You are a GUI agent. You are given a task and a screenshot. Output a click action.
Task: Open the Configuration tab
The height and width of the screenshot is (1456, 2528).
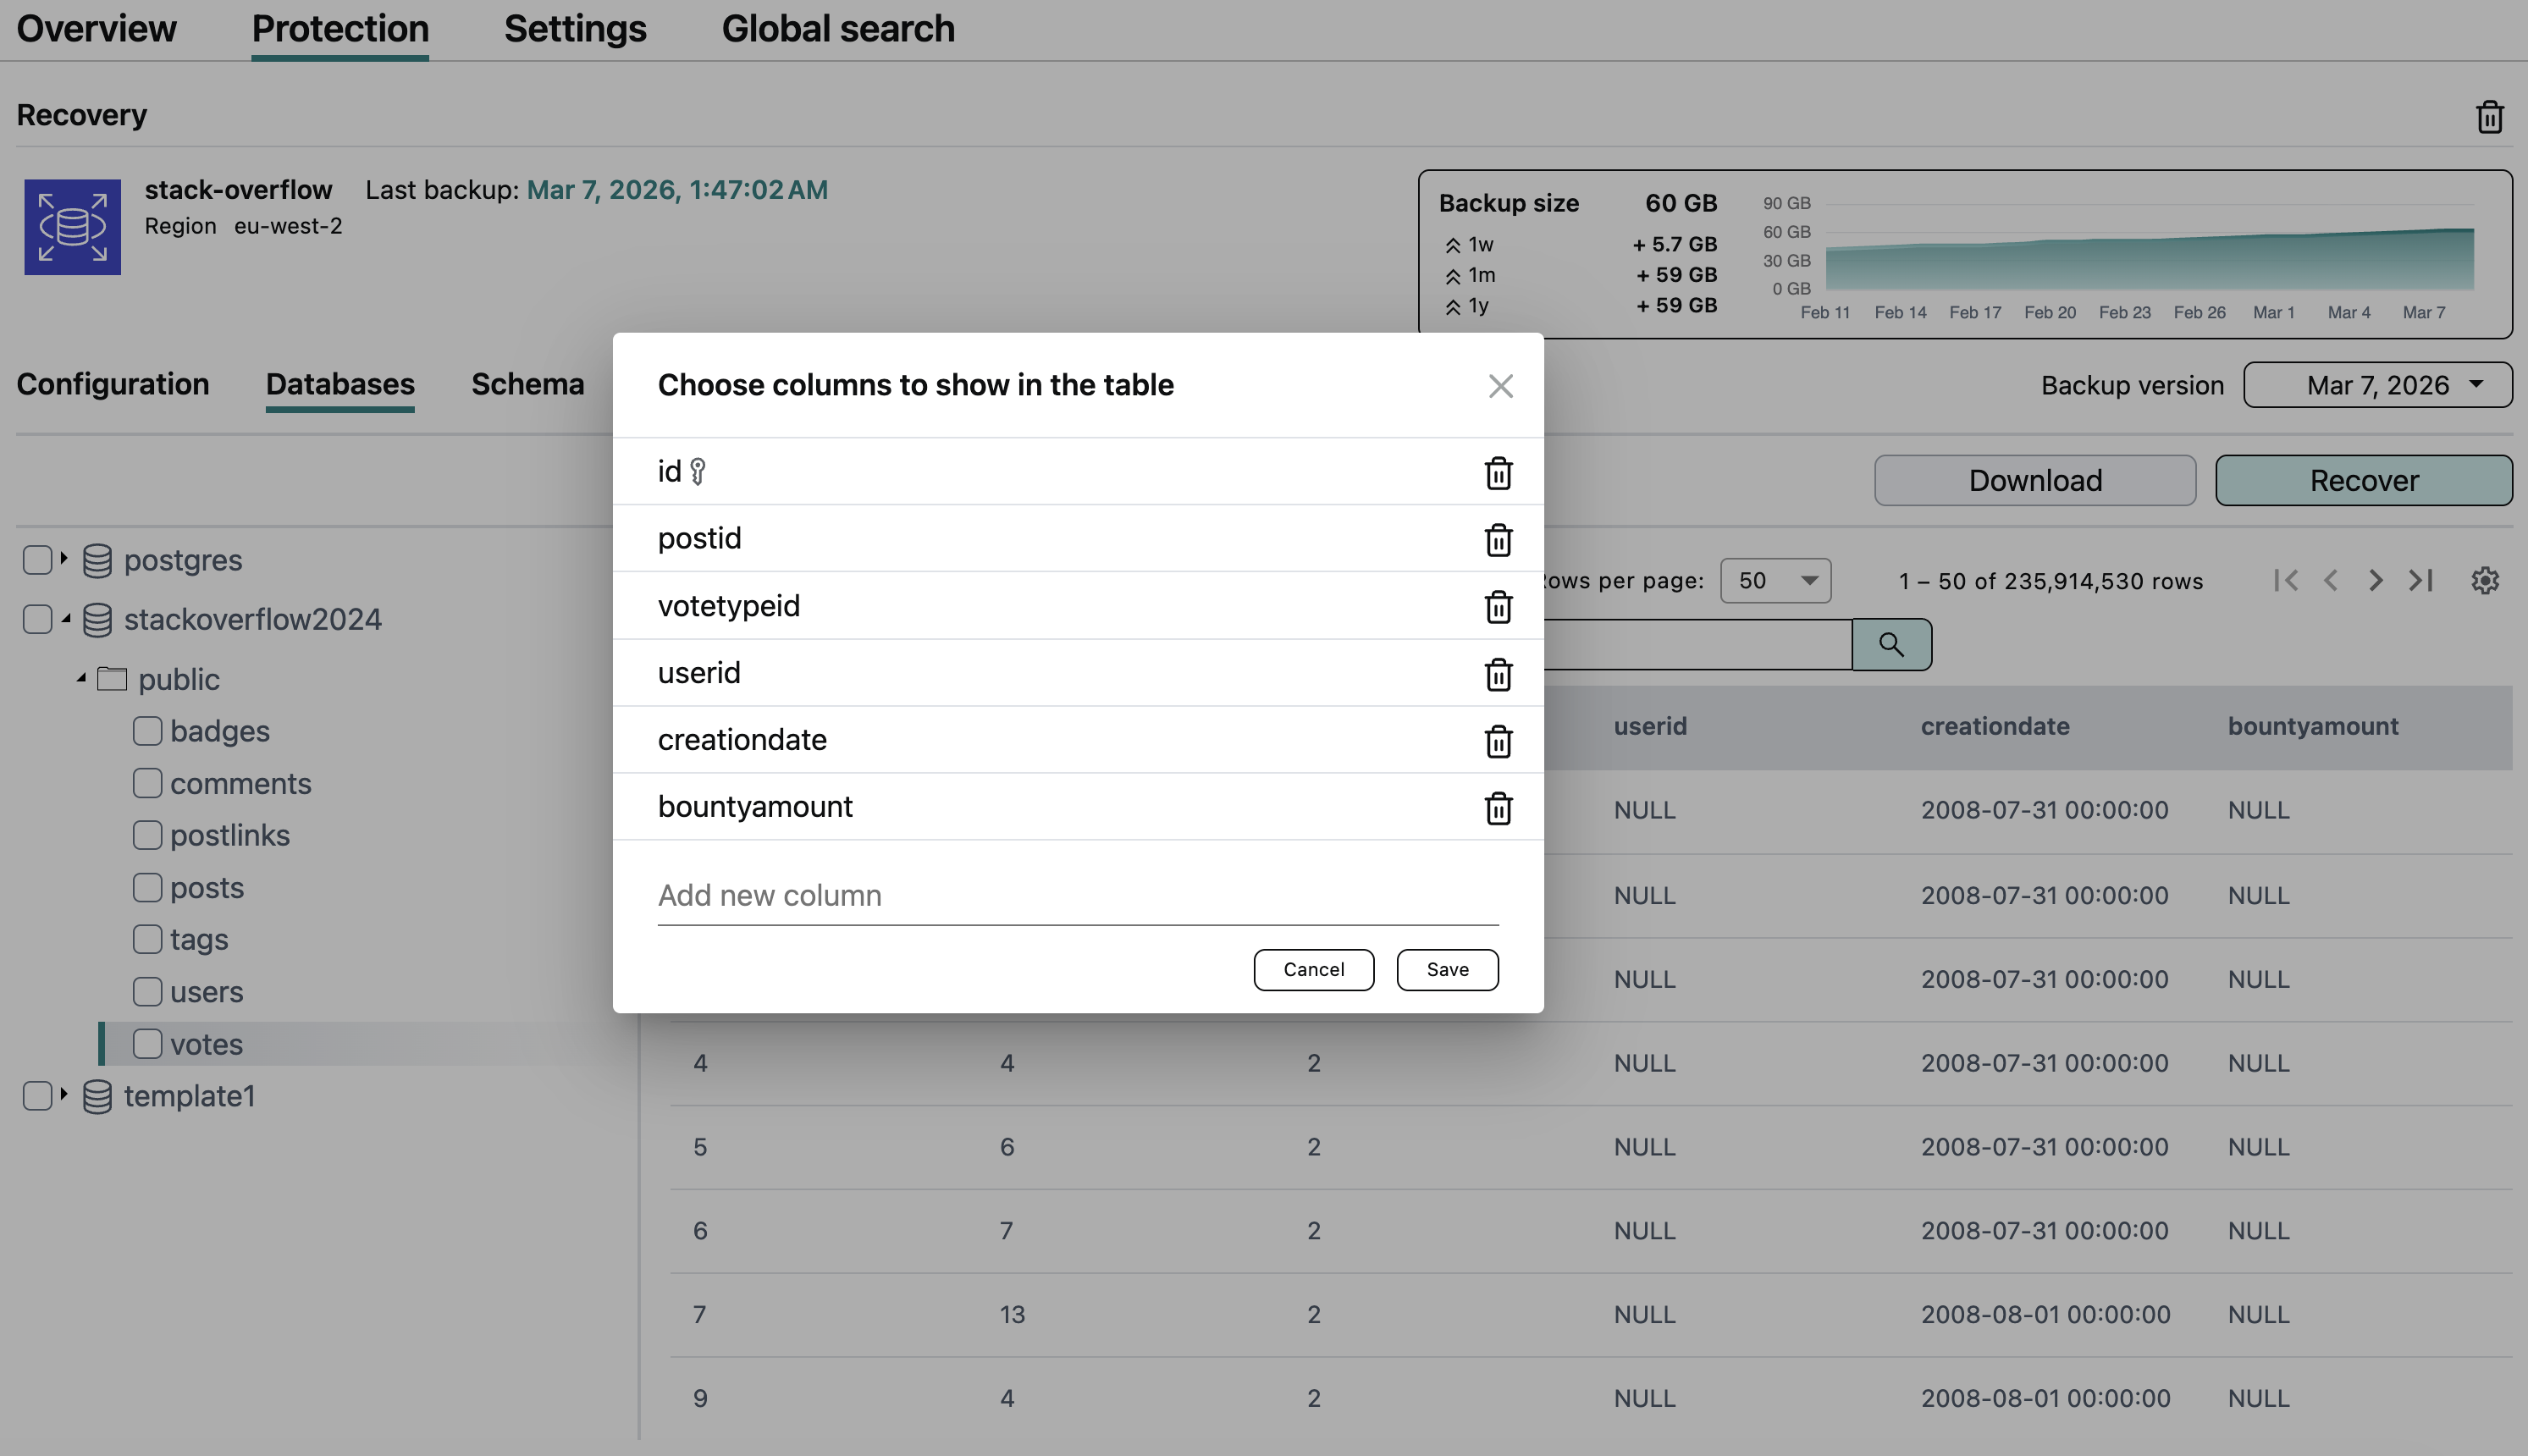pos(113,384)
